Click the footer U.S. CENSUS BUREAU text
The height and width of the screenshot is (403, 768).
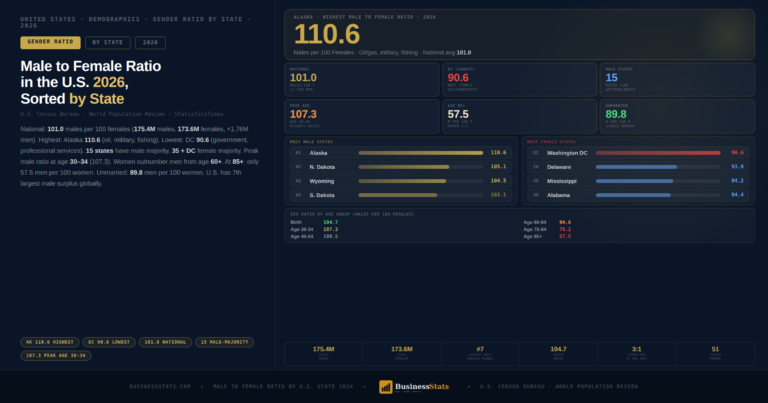tap(559, 386)
